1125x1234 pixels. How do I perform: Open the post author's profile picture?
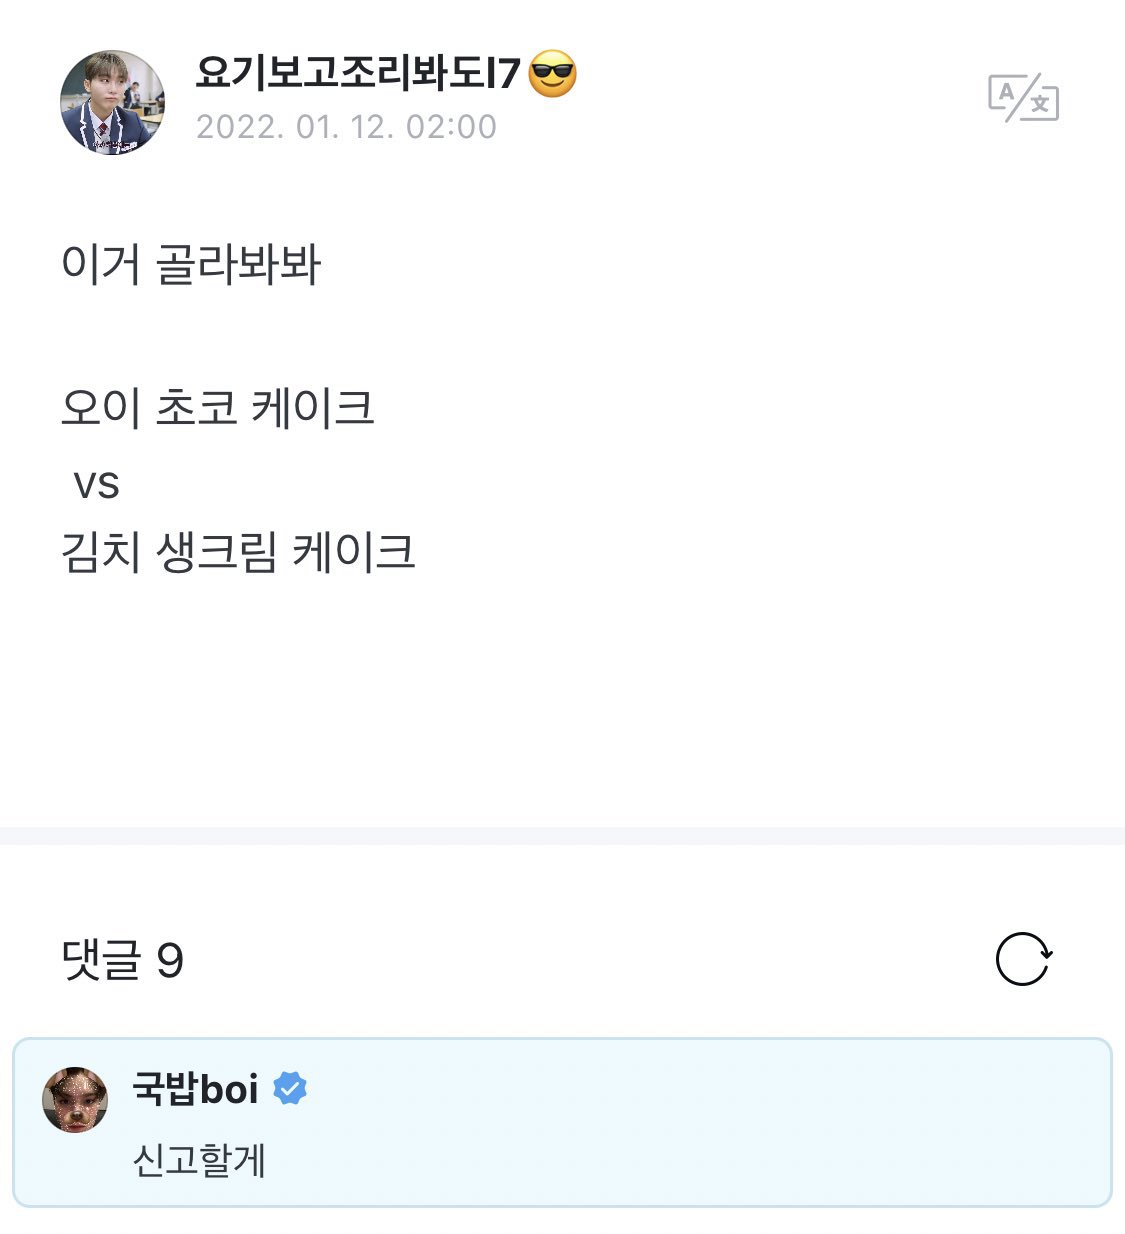tap(112, 102)
